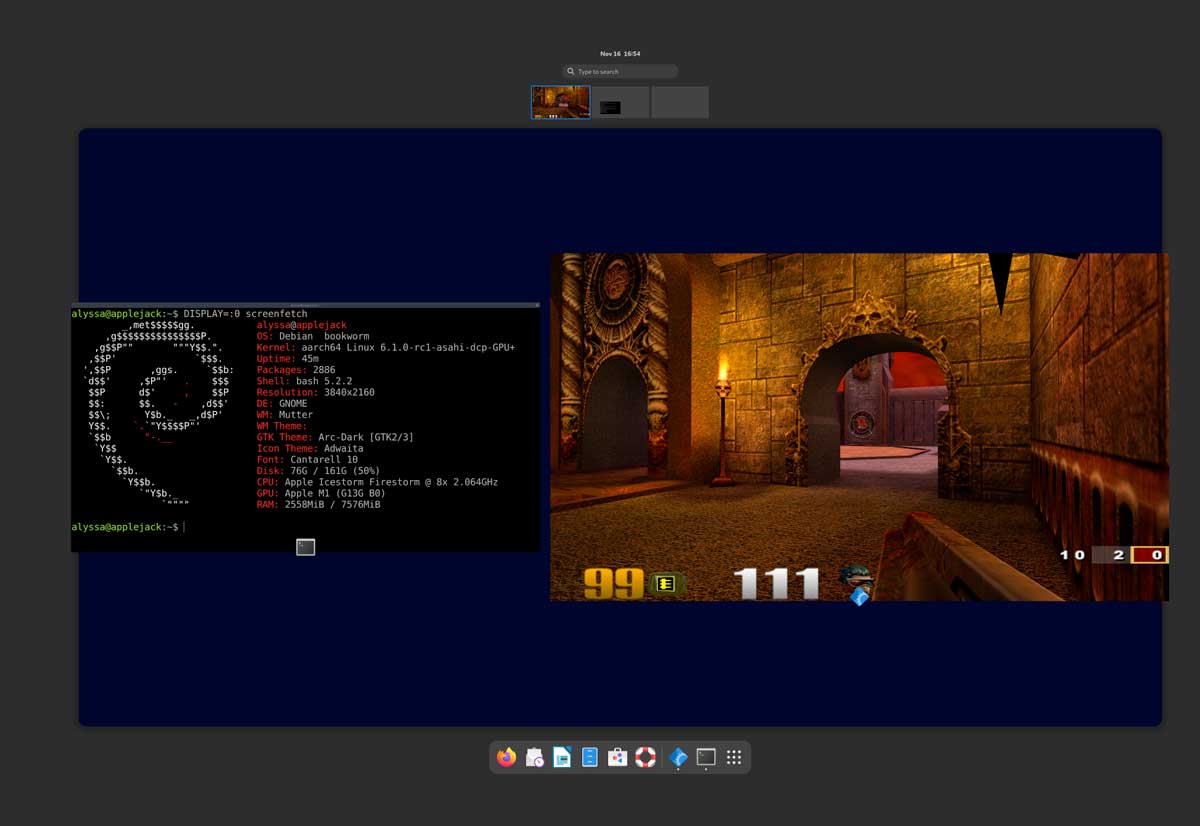1200x826 pixels.
Task: Open the Terminal icon in the dock
Action: coord(706,757)
